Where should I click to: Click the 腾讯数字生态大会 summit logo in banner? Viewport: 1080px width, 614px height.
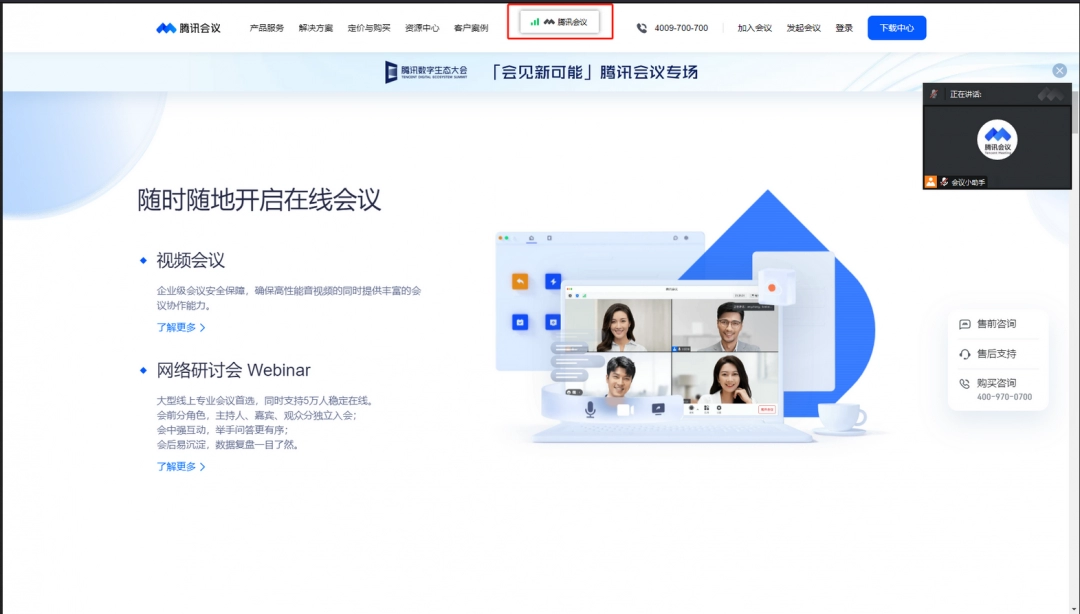pyautogui.click(x=426, y=72)
